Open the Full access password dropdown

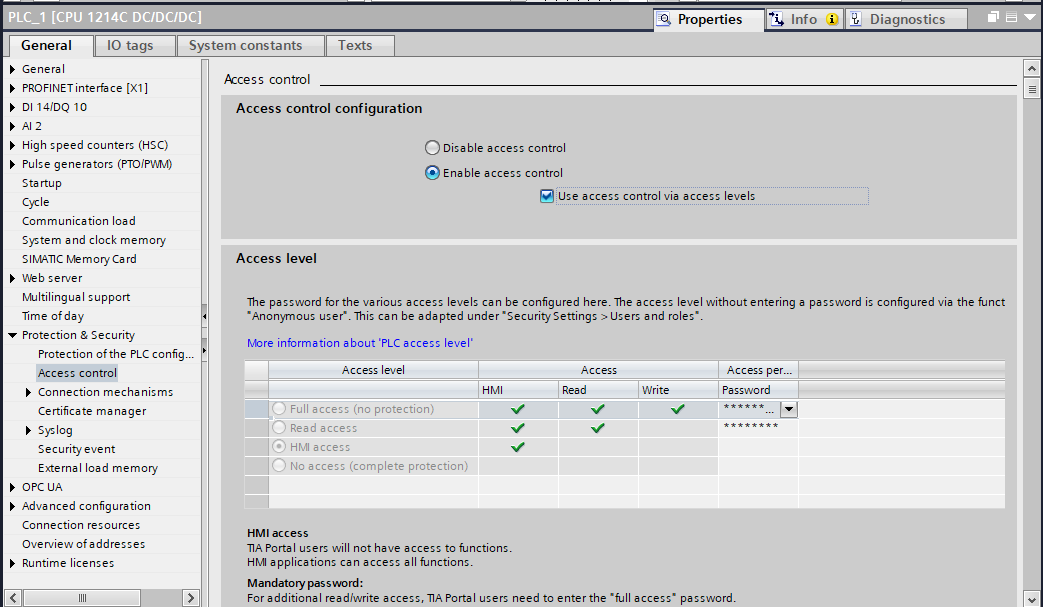point(788,409)
